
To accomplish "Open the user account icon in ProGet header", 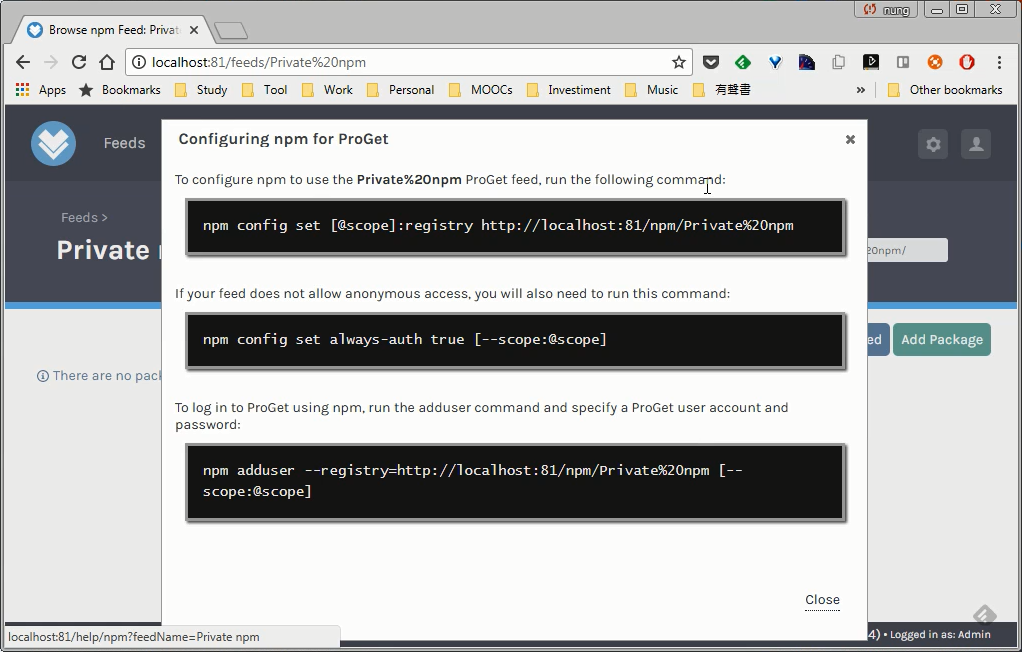I will tap(976, 144).
